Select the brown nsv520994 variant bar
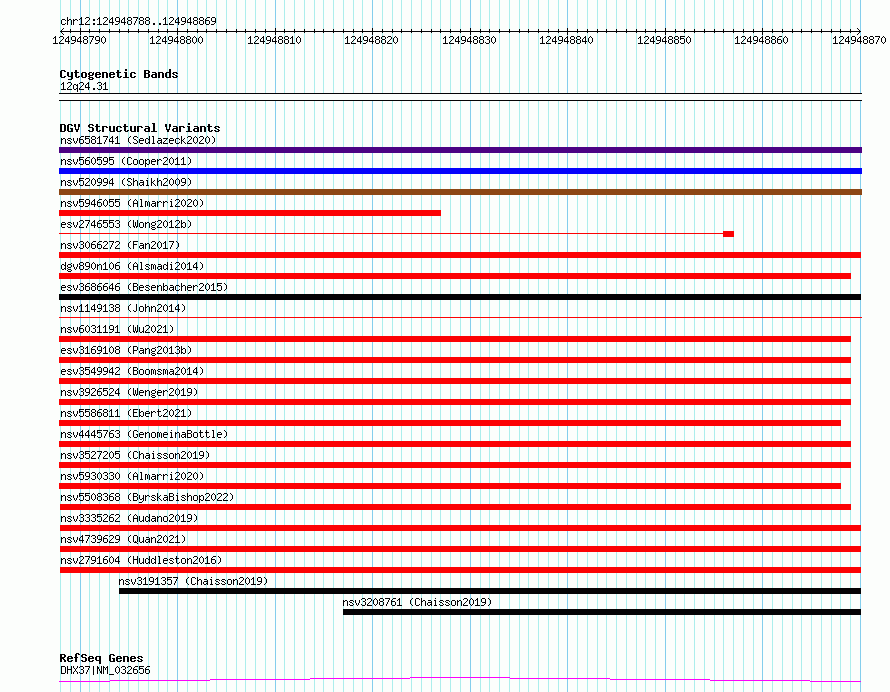Screen dimensions: 890x692 click(x=460, y=192)
